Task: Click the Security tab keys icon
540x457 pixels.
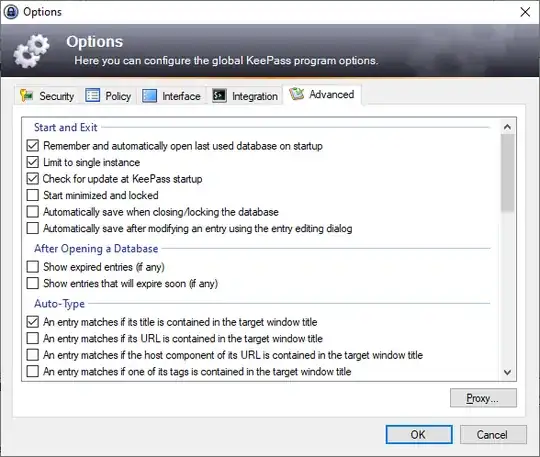Action: [27, 95]
